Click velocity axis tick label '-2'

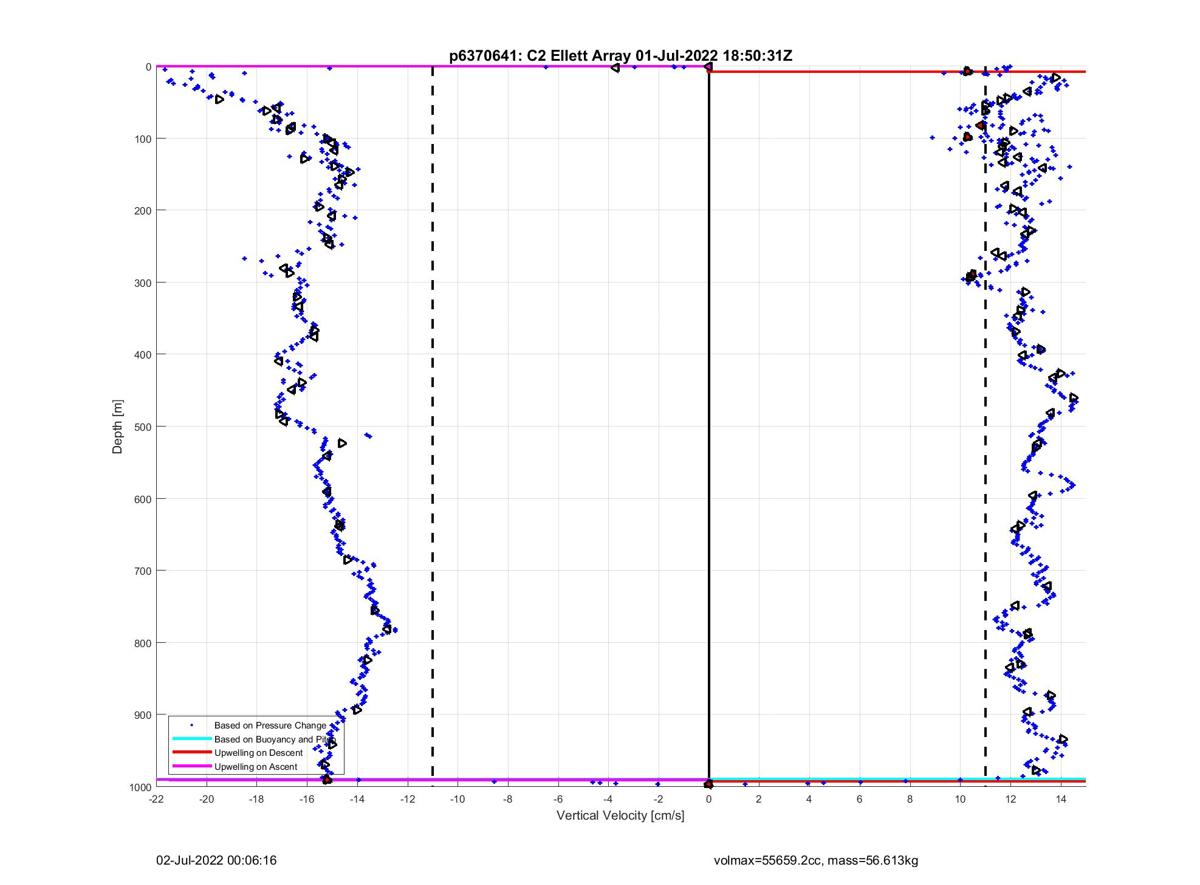click(658, 799)
